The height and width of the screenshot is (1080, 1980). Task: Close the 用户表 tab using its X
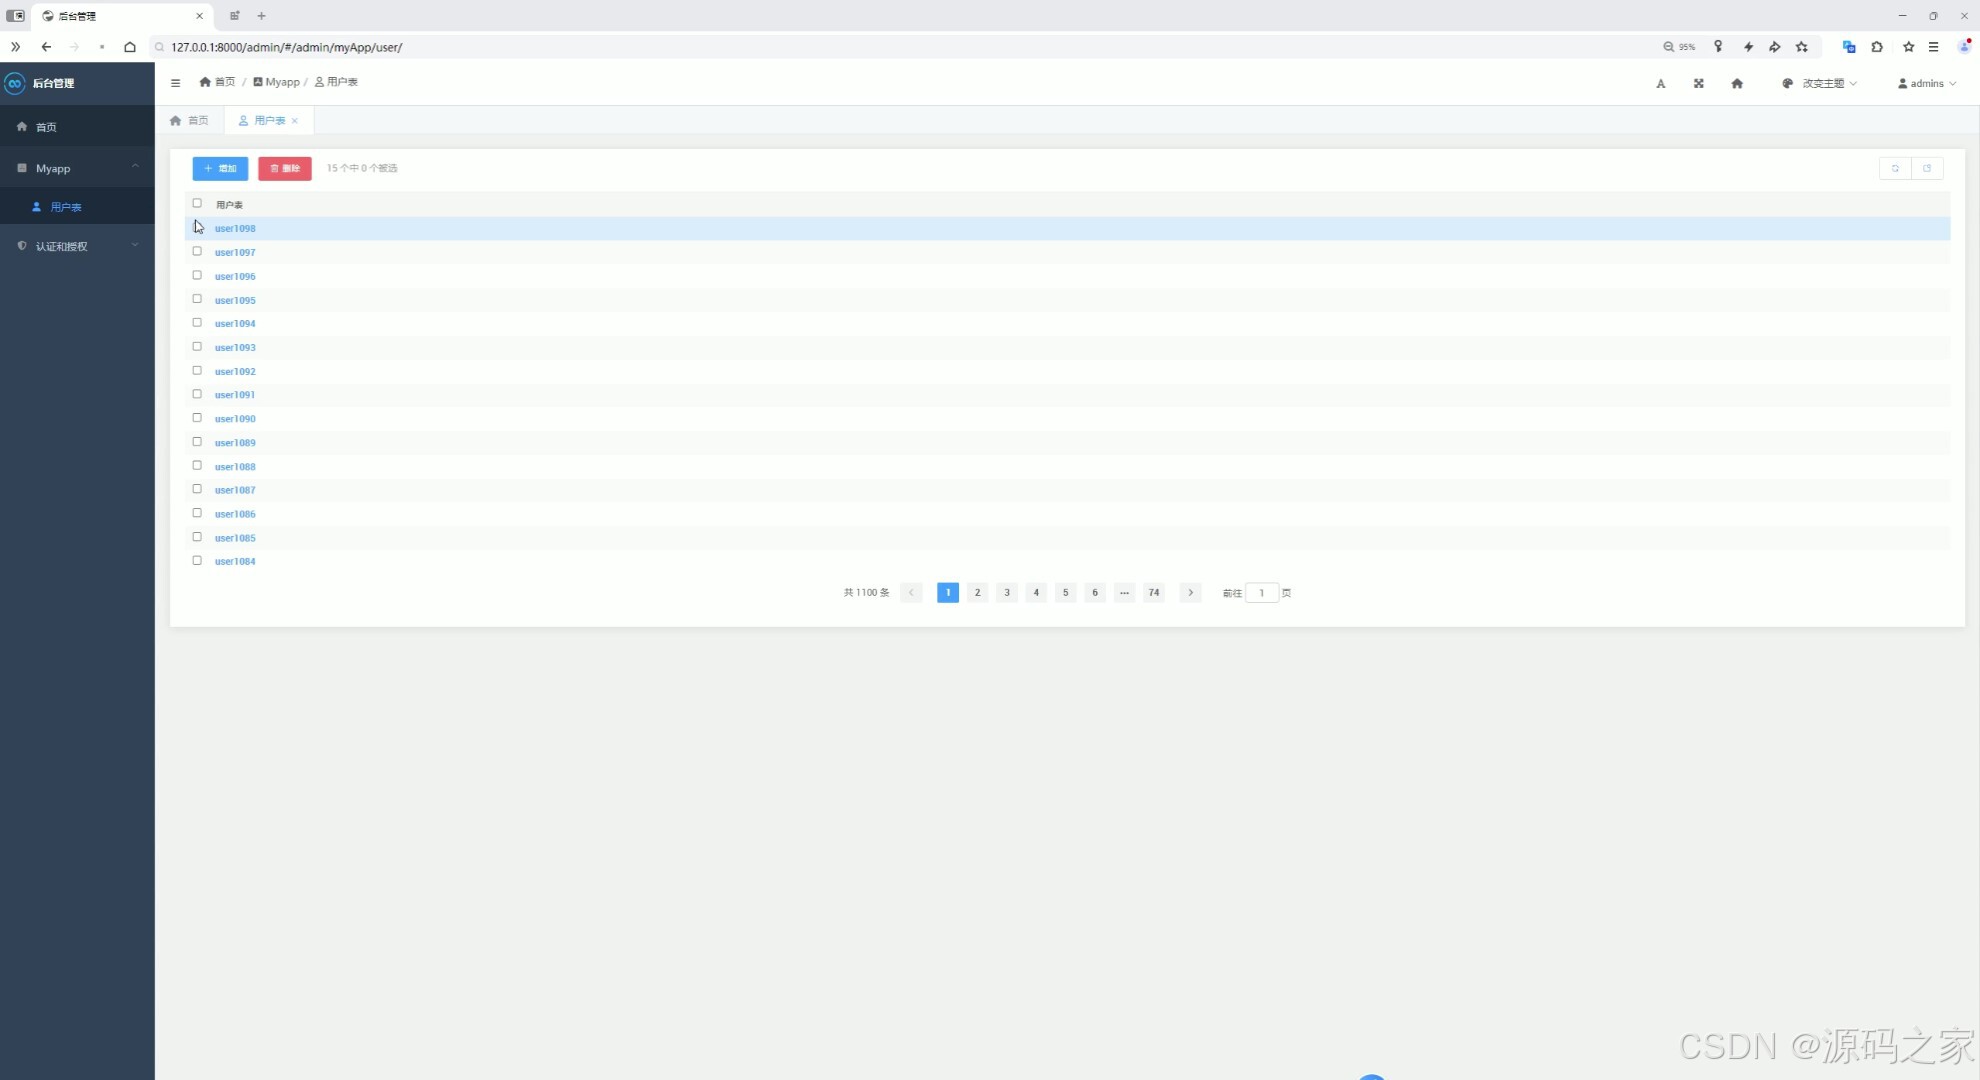pyautogui.click(x=295, y=121)
